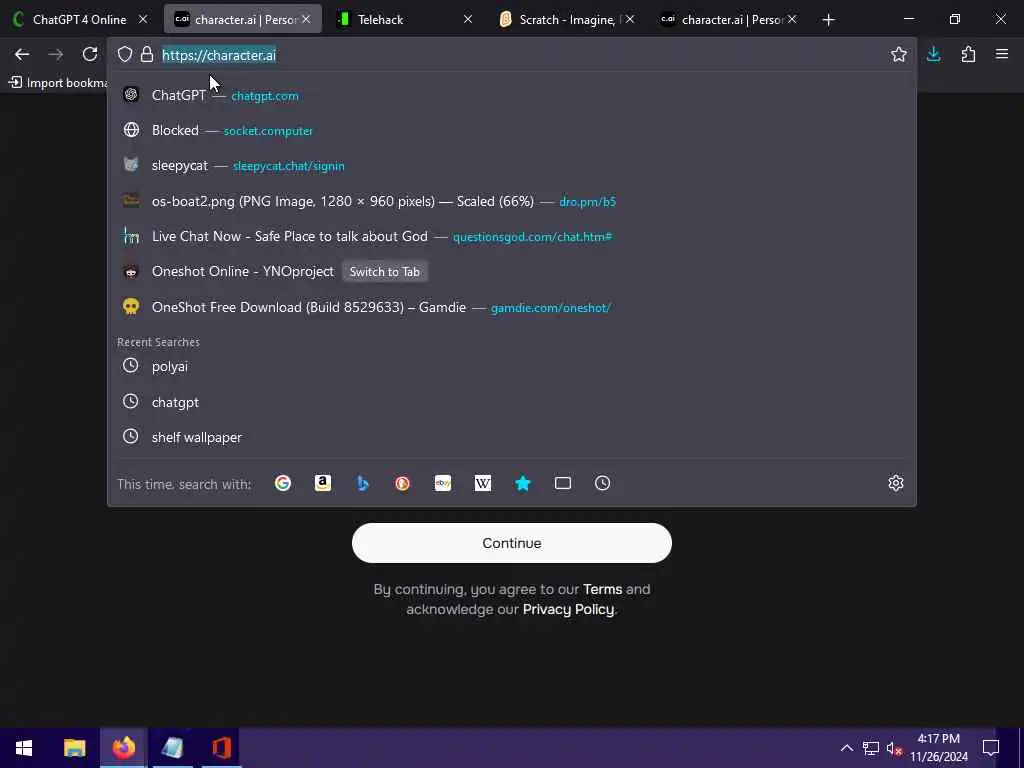Switch to the last character.ai tab
1024x768 pixels.
[x=729, y=20]
